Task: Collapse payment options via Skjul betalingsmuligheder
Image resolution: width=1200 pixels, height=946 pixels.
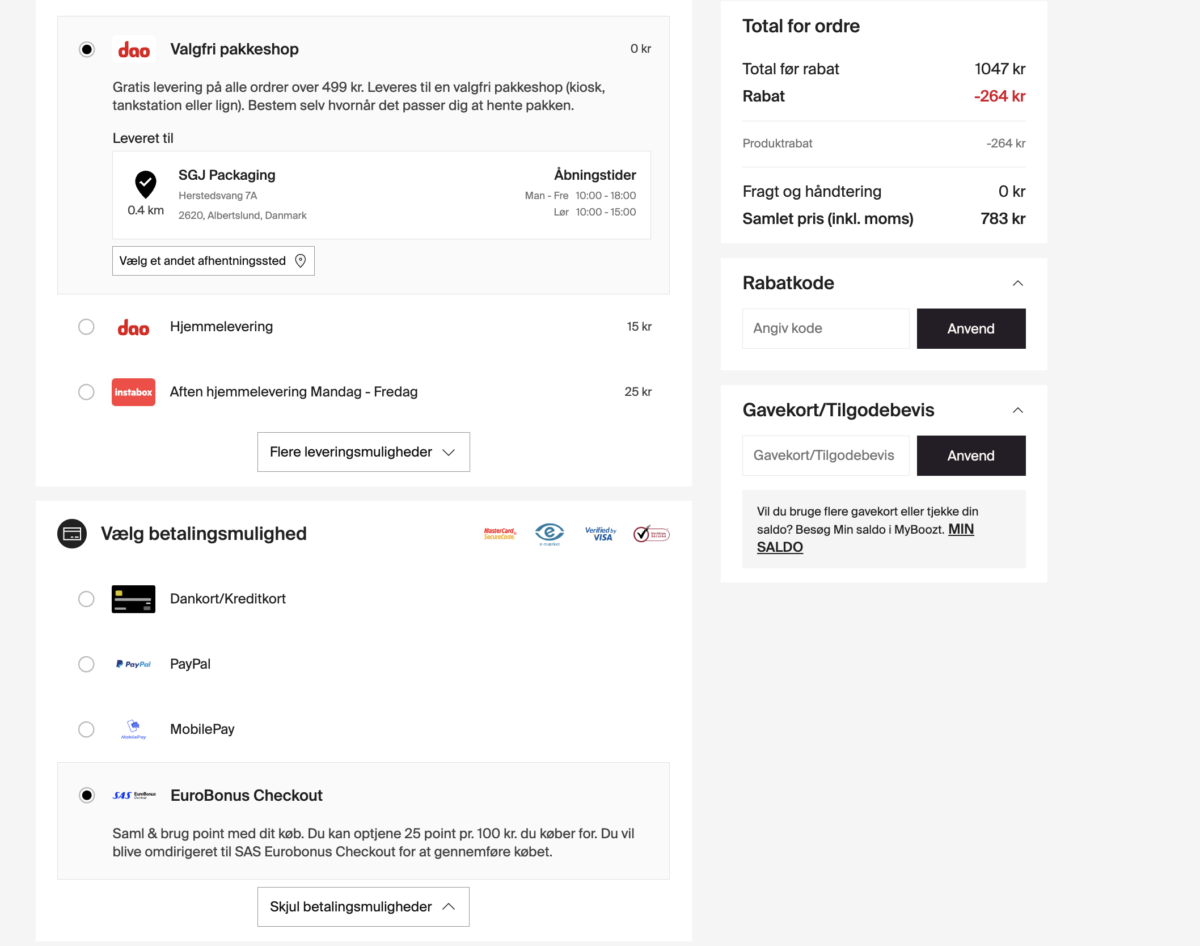Action: coord(363,907)
